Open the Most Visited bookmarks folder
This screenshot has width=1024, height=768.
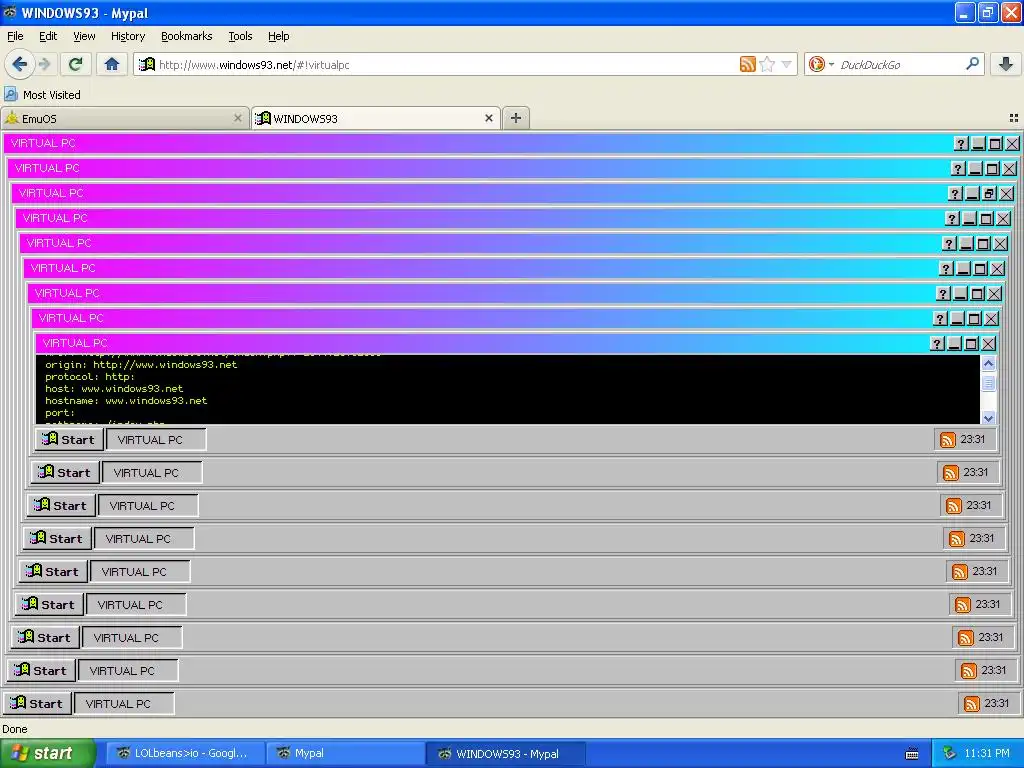[x=43, y=95]
